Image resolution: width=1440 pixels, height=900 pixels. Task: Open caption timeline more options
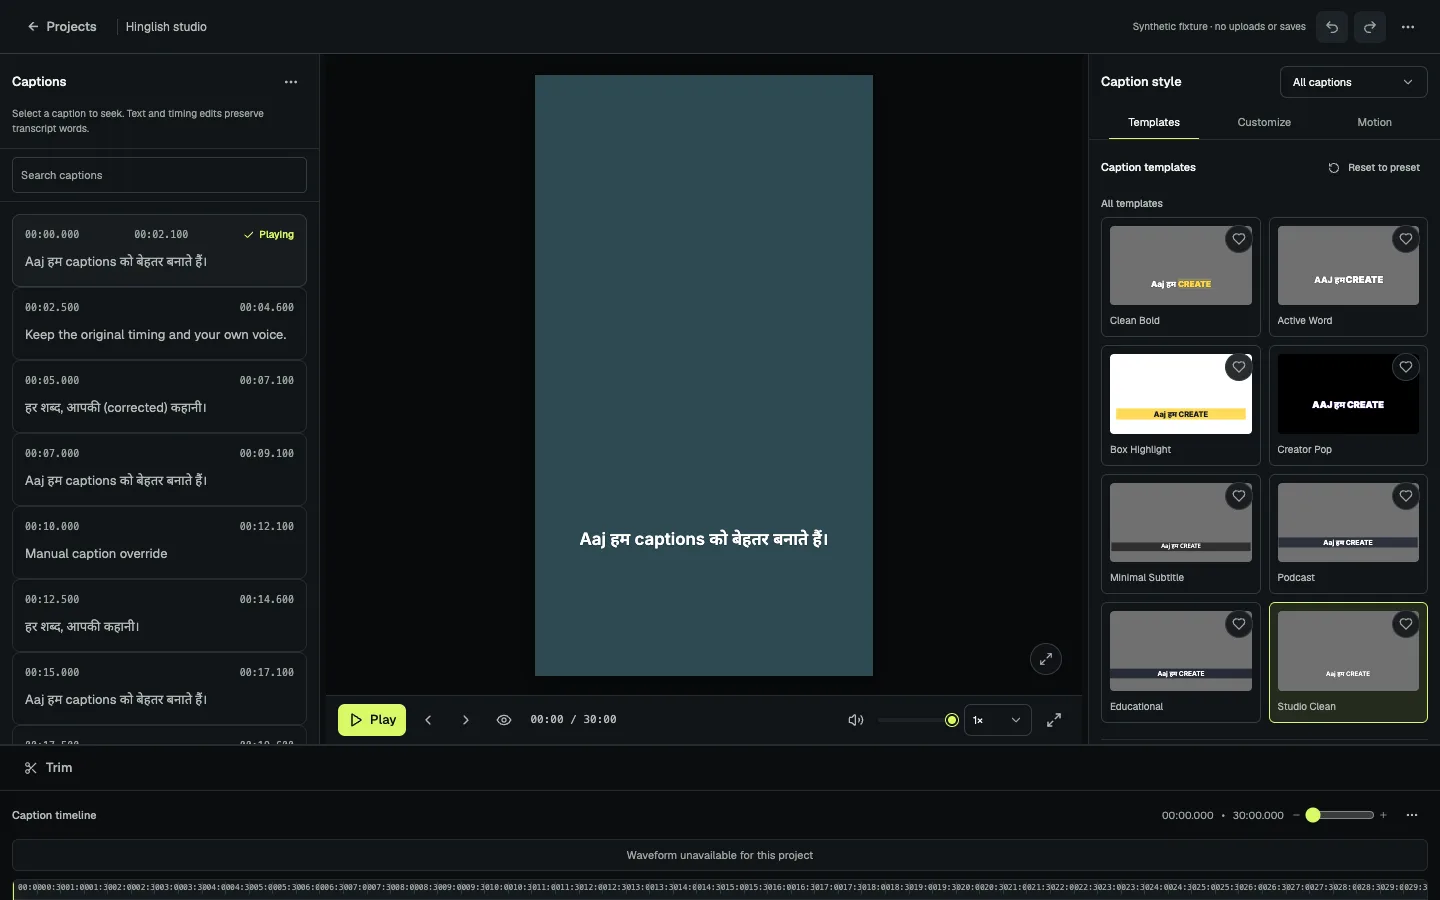click(1412, 815)
